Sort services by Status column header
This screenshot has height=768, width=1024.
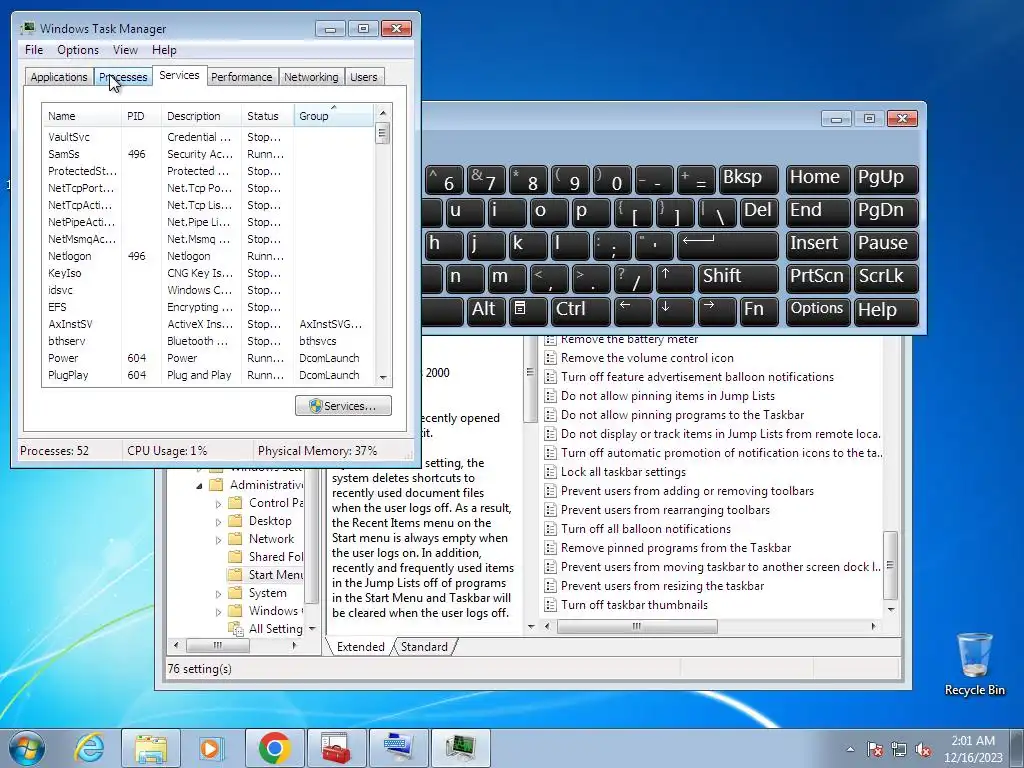click(267, 116)
